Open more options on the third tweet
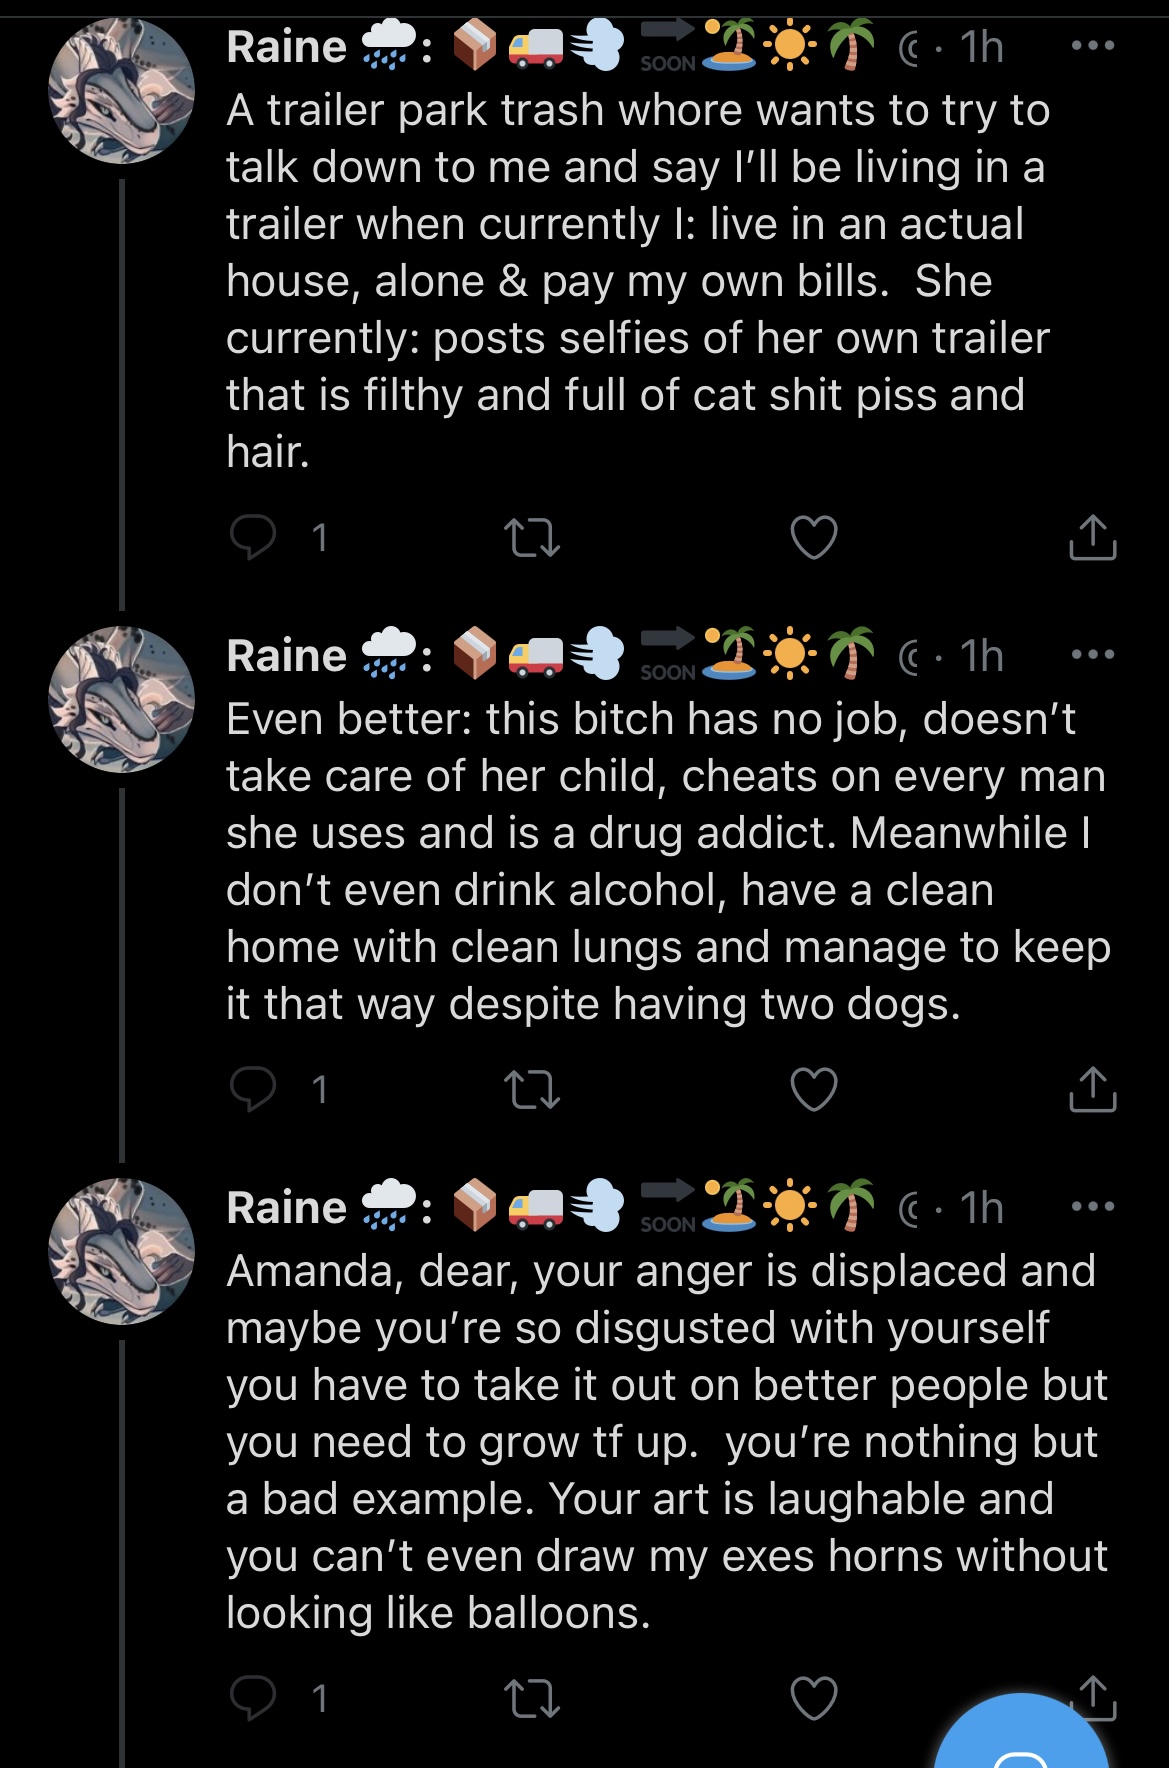 [1093, 1206]
